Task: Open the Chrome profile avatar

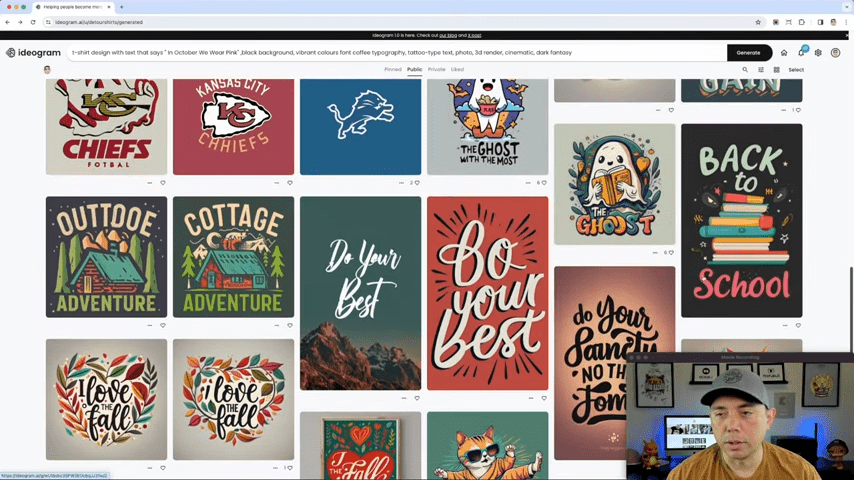Action: point(833,22)
